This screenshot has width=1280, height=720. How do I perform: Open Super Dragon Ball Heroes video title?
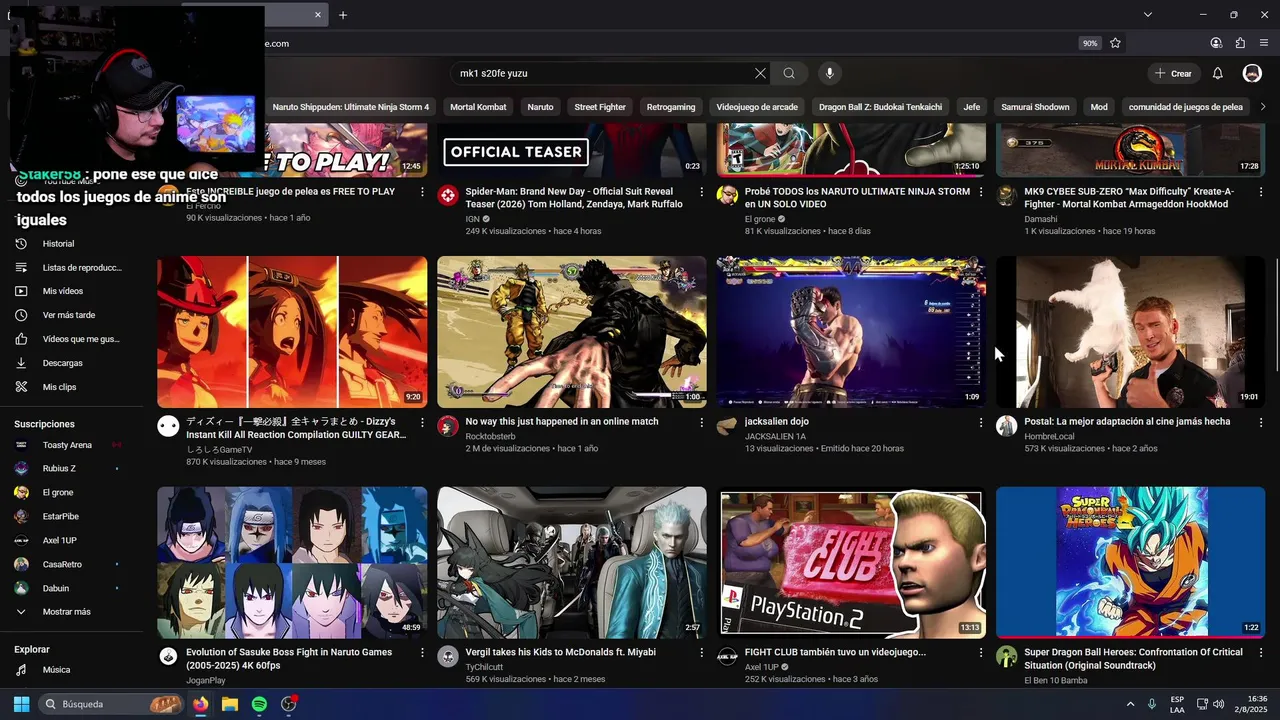click(1134, 659)
